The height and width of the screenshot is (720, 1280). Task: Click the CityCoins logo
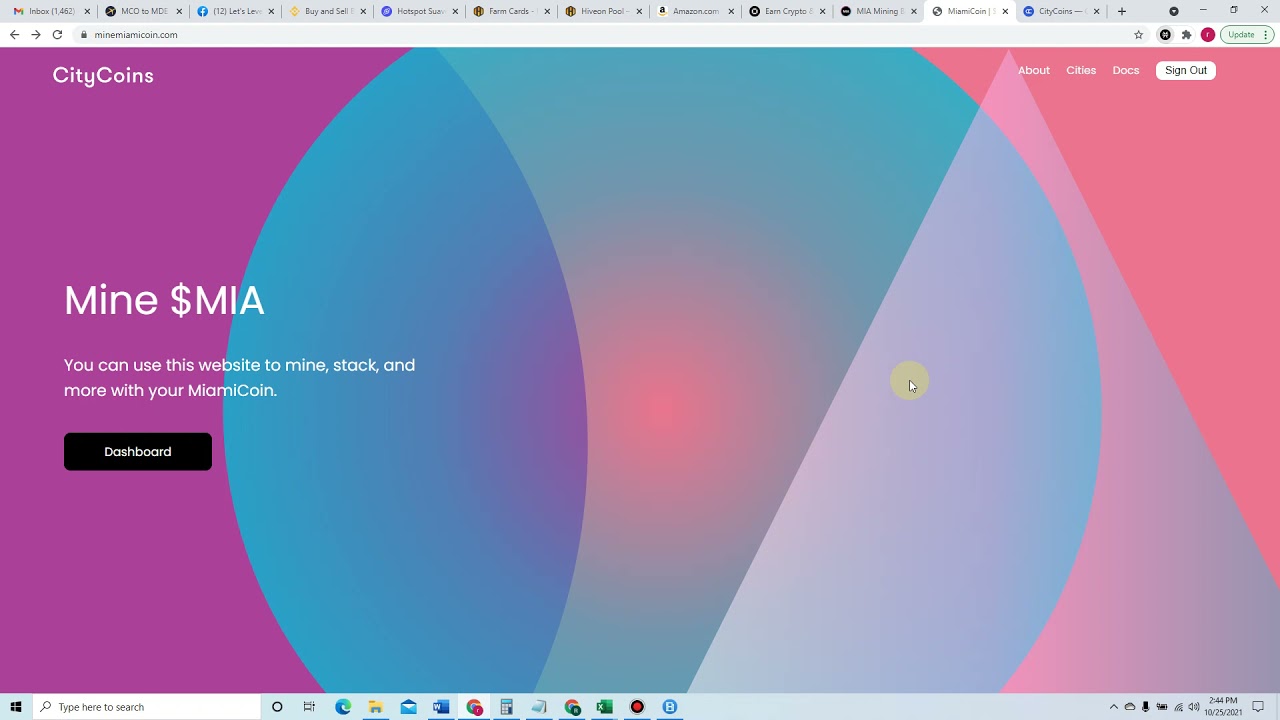[x=103, y=76]
